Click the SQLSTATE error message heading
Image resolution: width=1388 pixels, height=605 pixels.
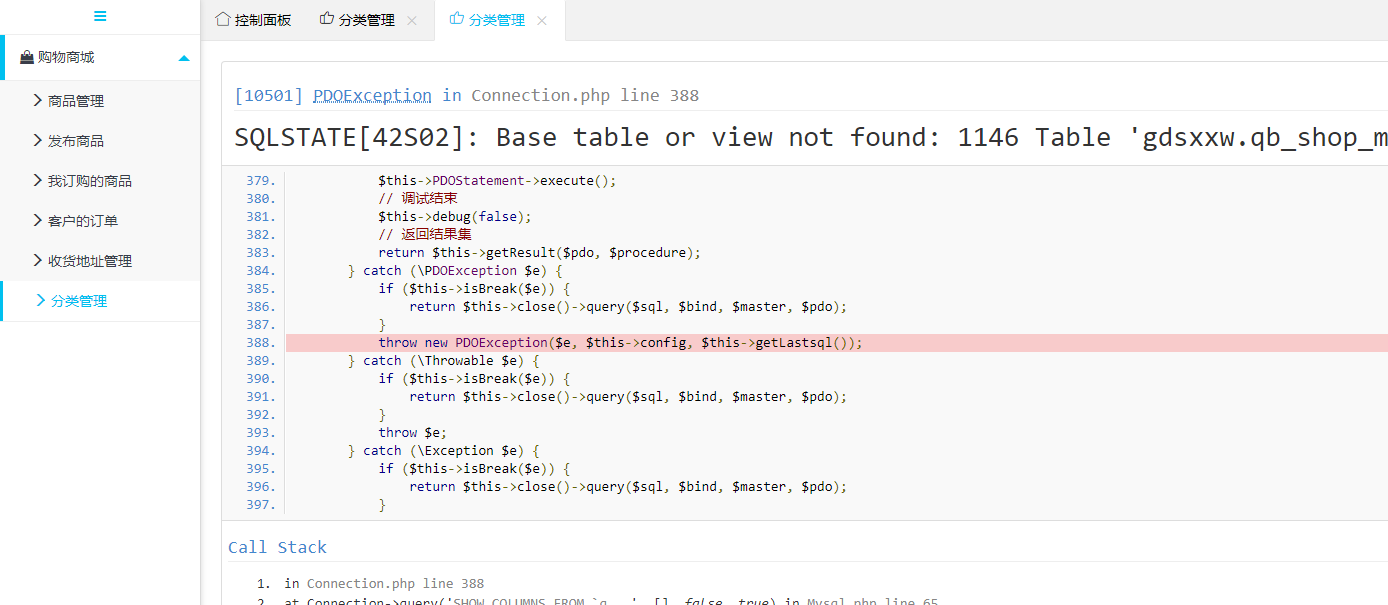[x=800, y=137]
